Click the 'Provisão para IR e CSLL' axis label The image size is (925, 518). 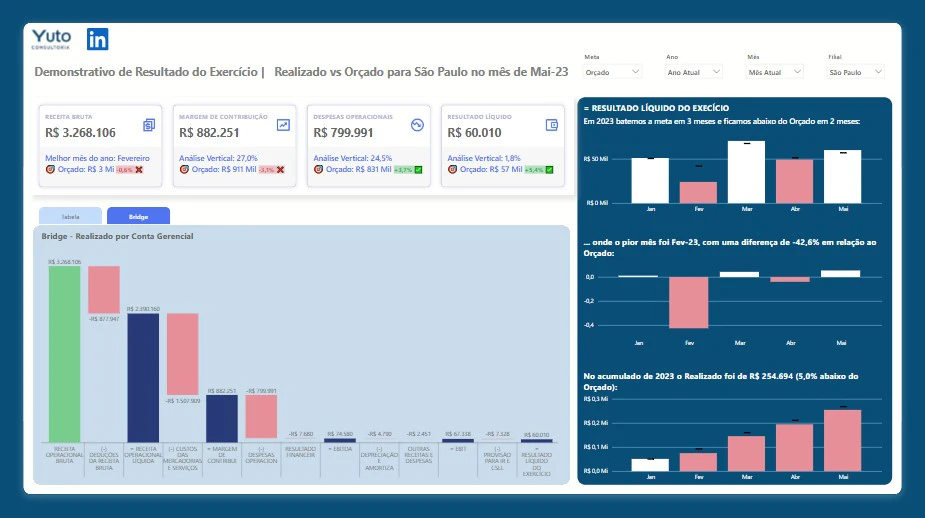(x=497, y=458)
